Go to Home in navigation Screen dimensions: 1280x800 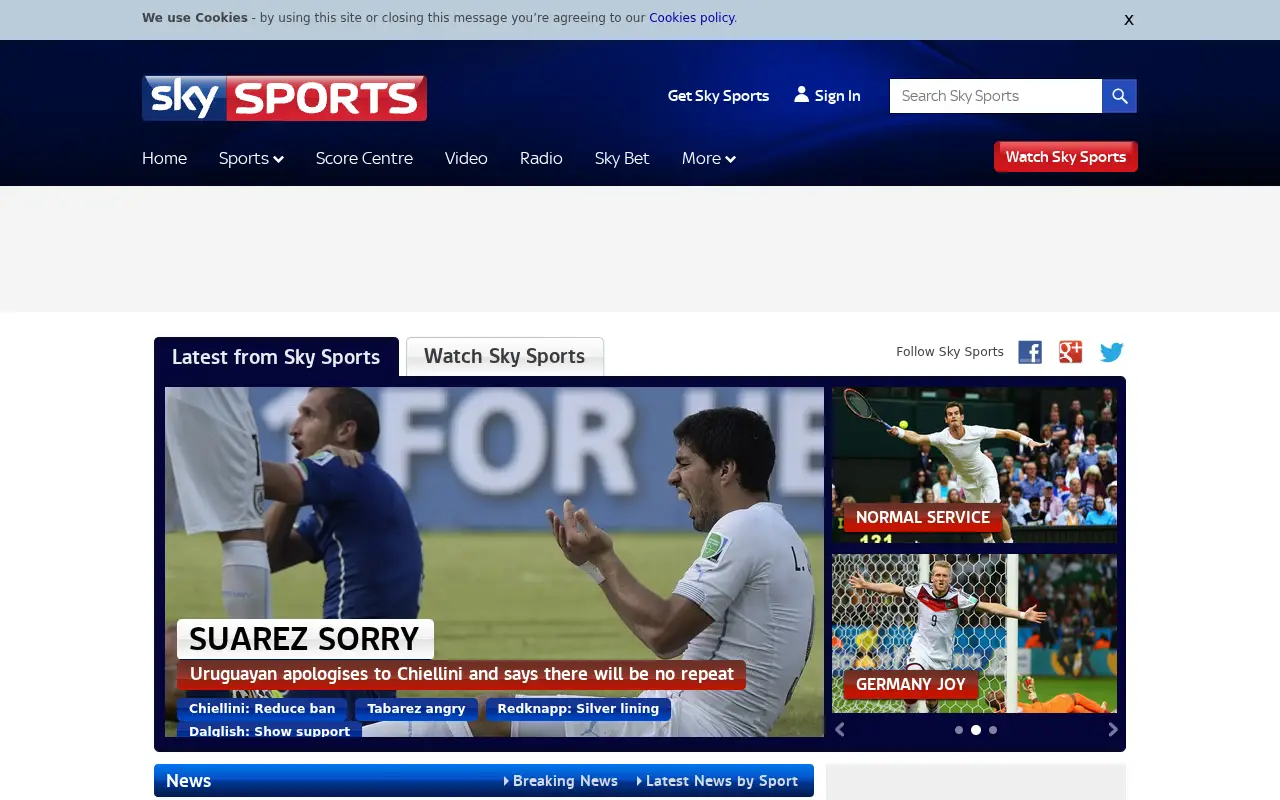point(164,158)
